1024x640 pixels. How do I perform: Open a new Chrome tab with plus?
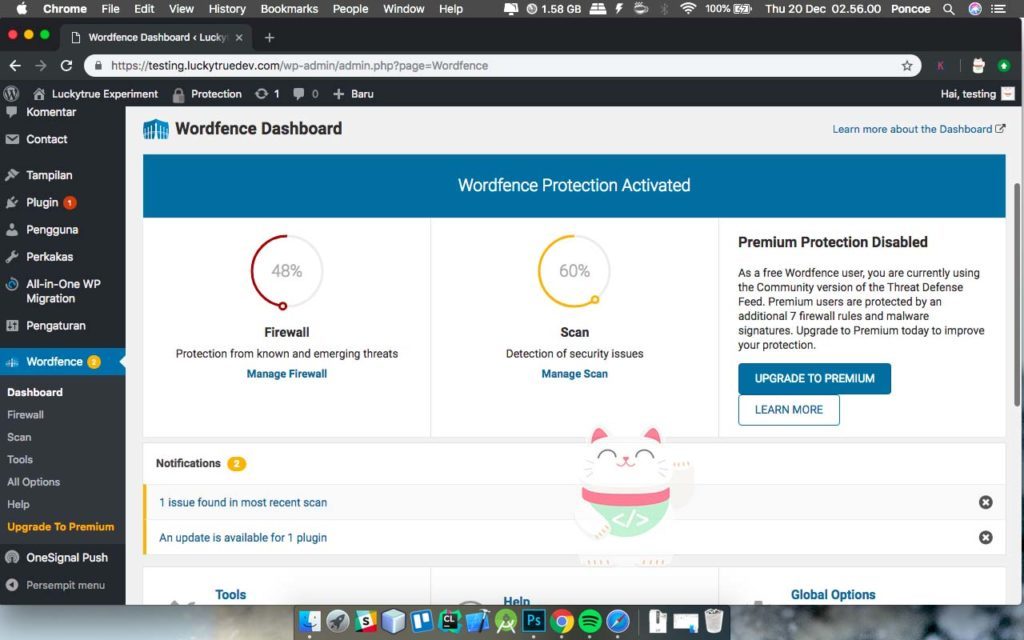pos(269,37)
